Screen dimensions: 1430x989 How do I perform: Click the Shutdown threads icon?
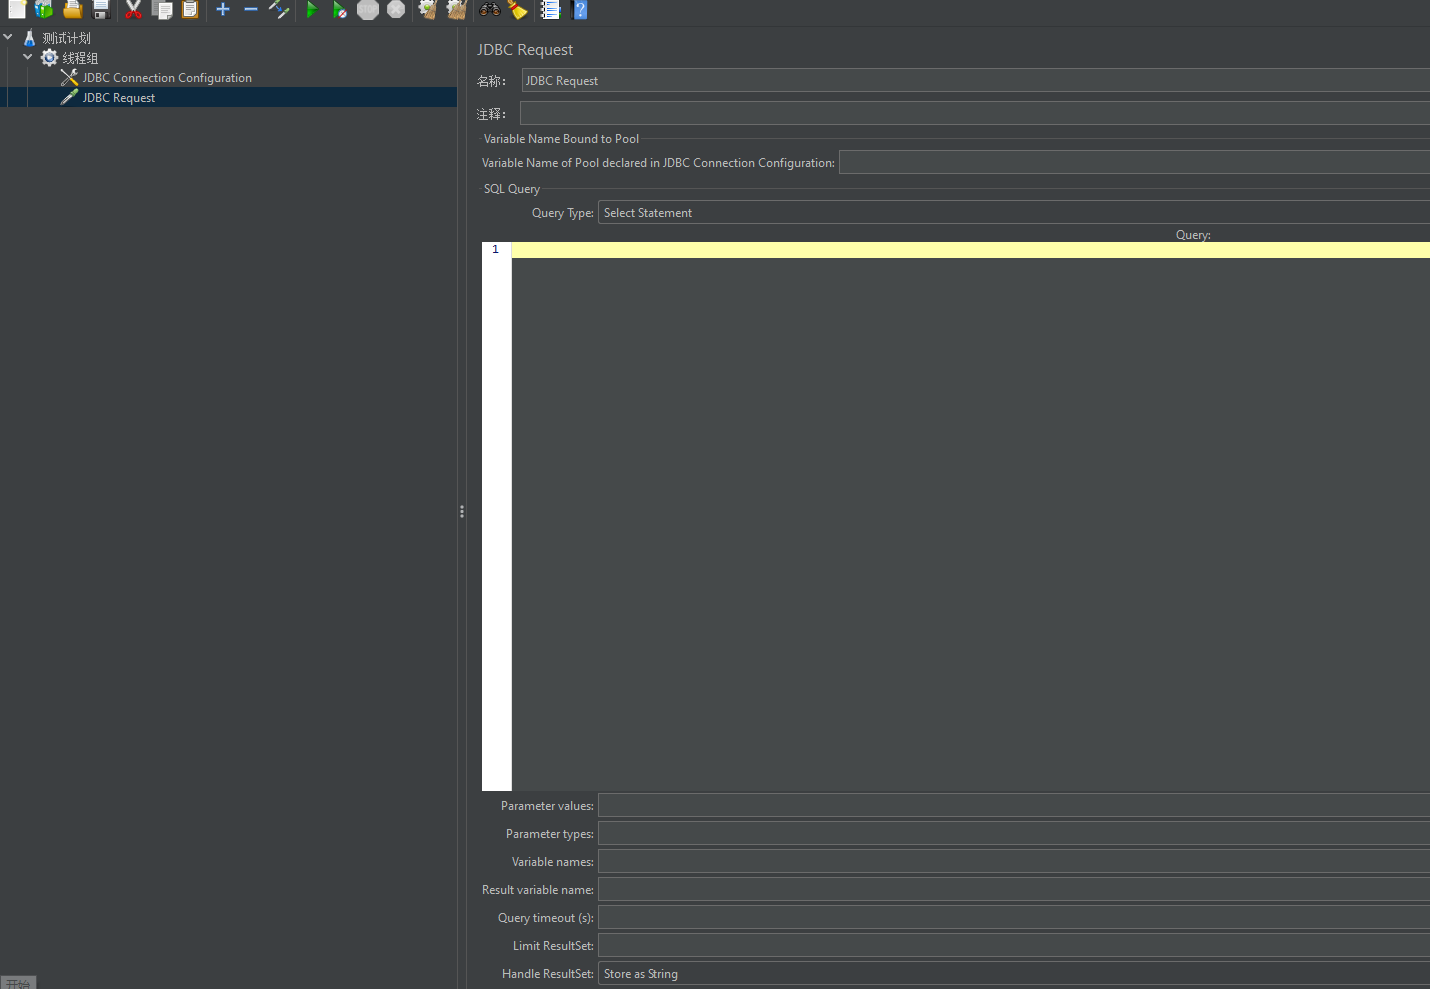point(396,9)
